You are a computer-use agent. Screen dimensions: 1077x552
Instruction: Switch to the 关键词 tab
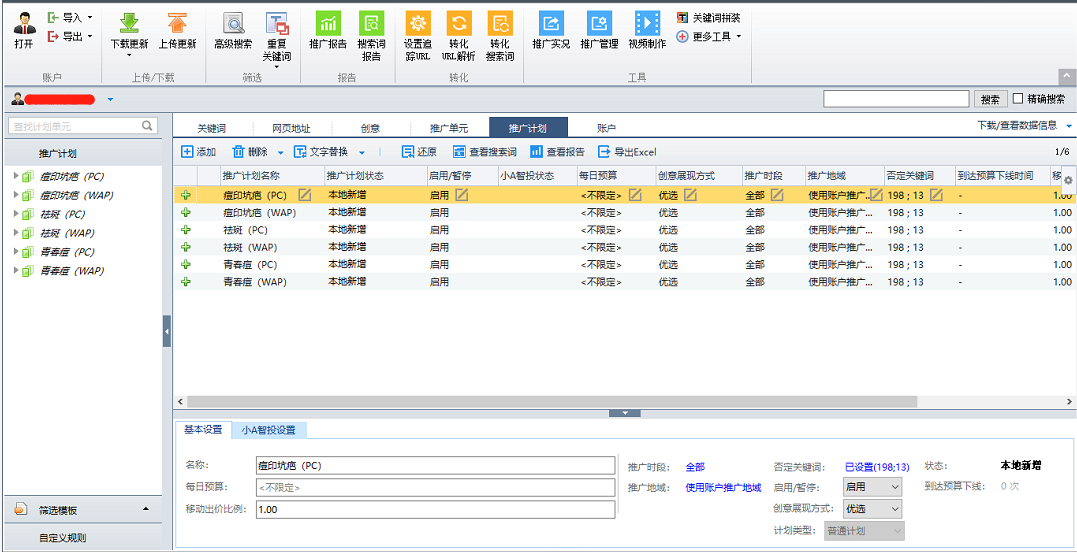(x=212, y=128)
